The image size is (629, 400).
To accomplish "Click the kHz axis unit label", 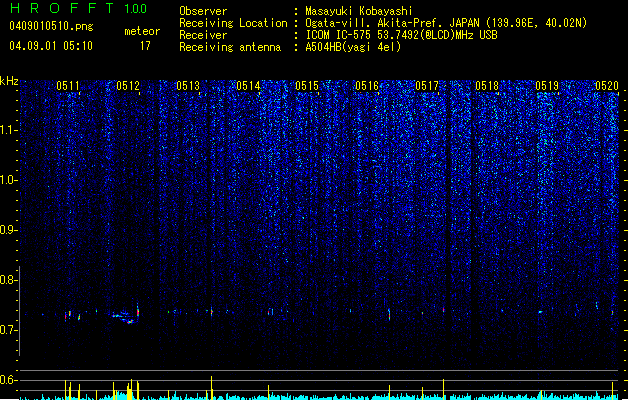I will pyautogui.click(x=9, y=81).
